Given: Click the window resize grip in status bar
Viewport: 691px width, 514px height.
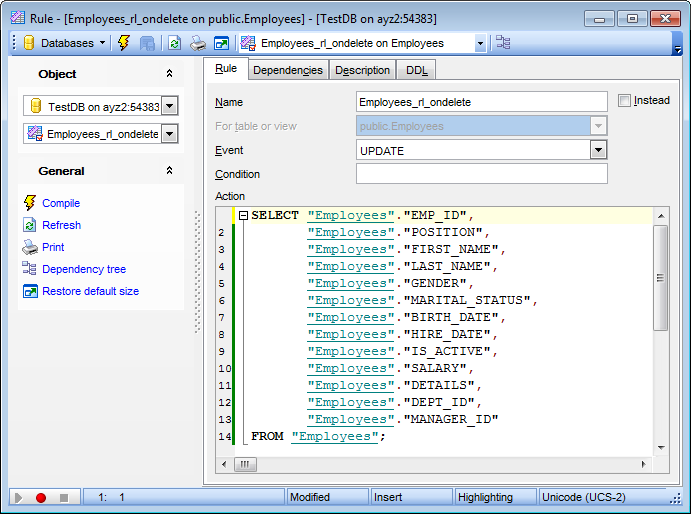Looking at the screenshot, I should point(676,499).
